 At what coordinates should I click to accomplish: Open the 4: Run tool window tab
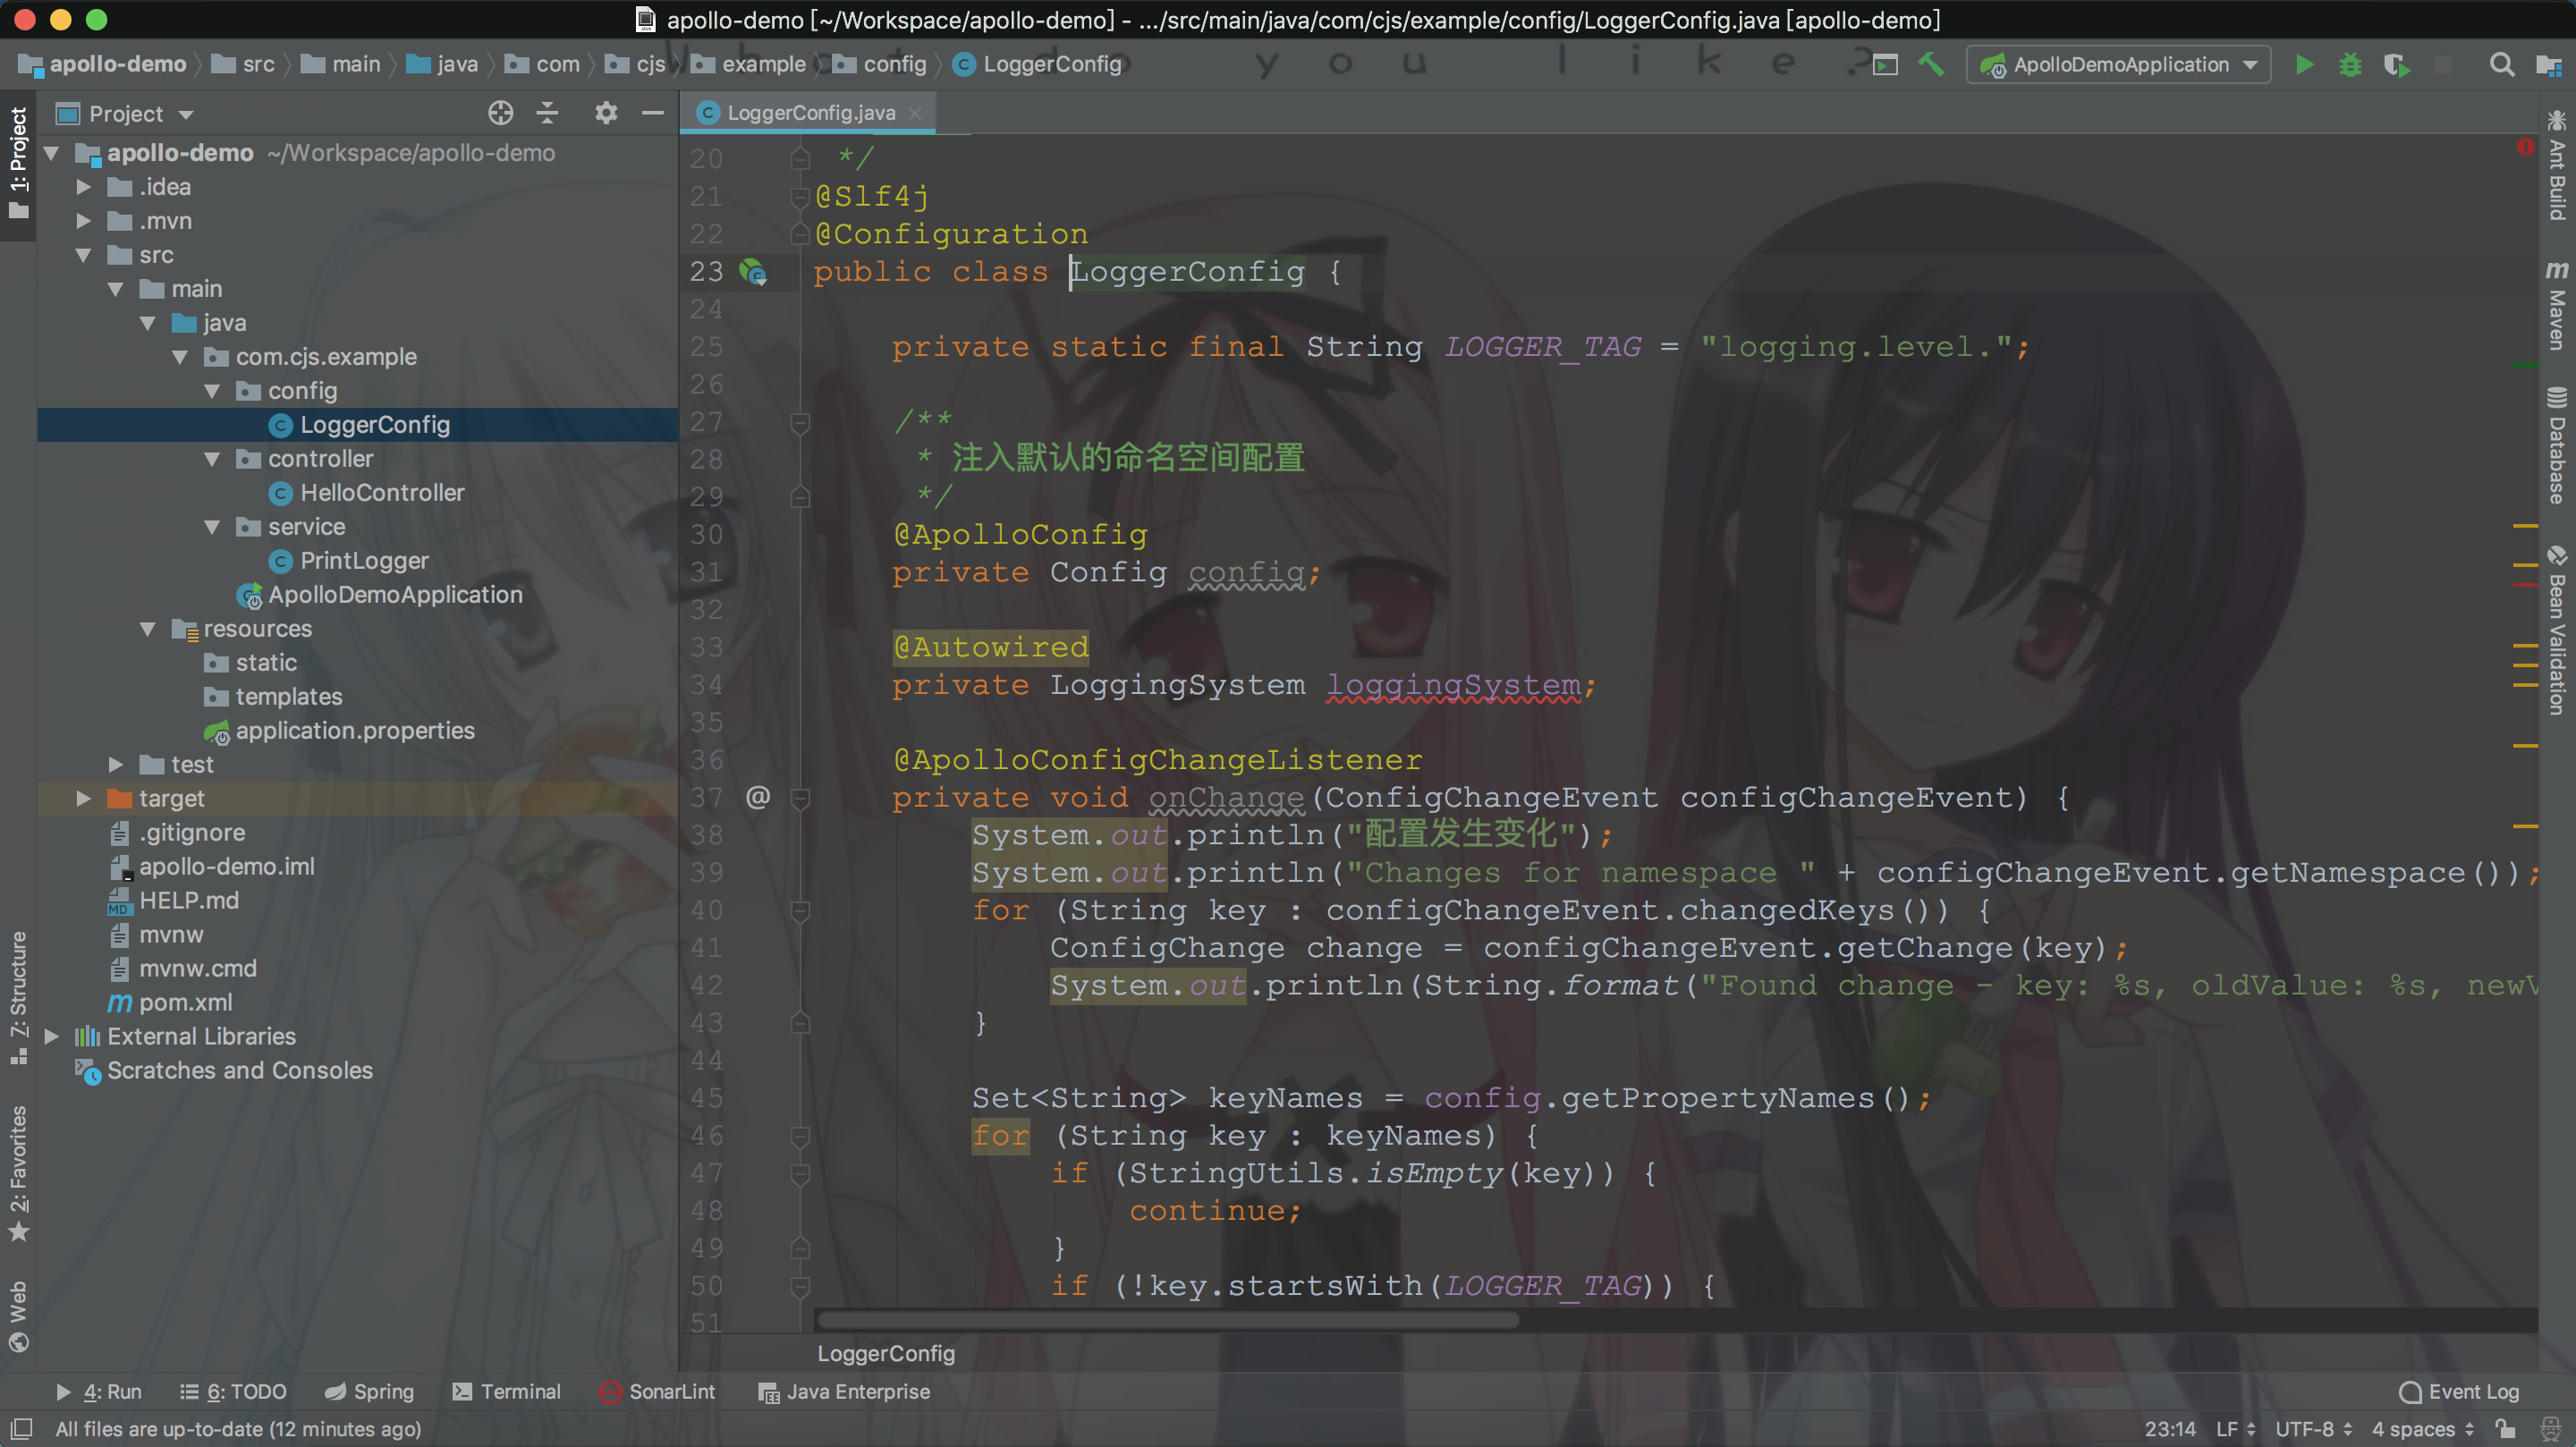(99, 1391)
